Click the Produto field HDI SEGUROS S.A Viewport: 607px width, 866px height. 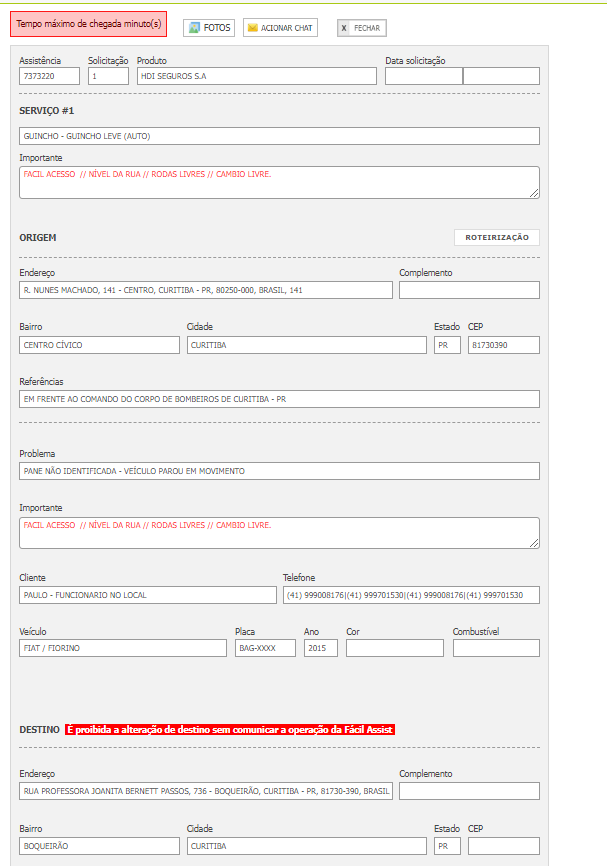coord(257,76)
